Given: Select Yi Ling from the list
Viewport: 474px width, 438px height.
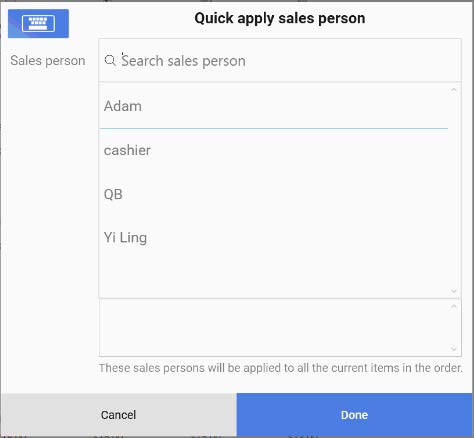Looking at the screenshot, I should coord(273,238).
